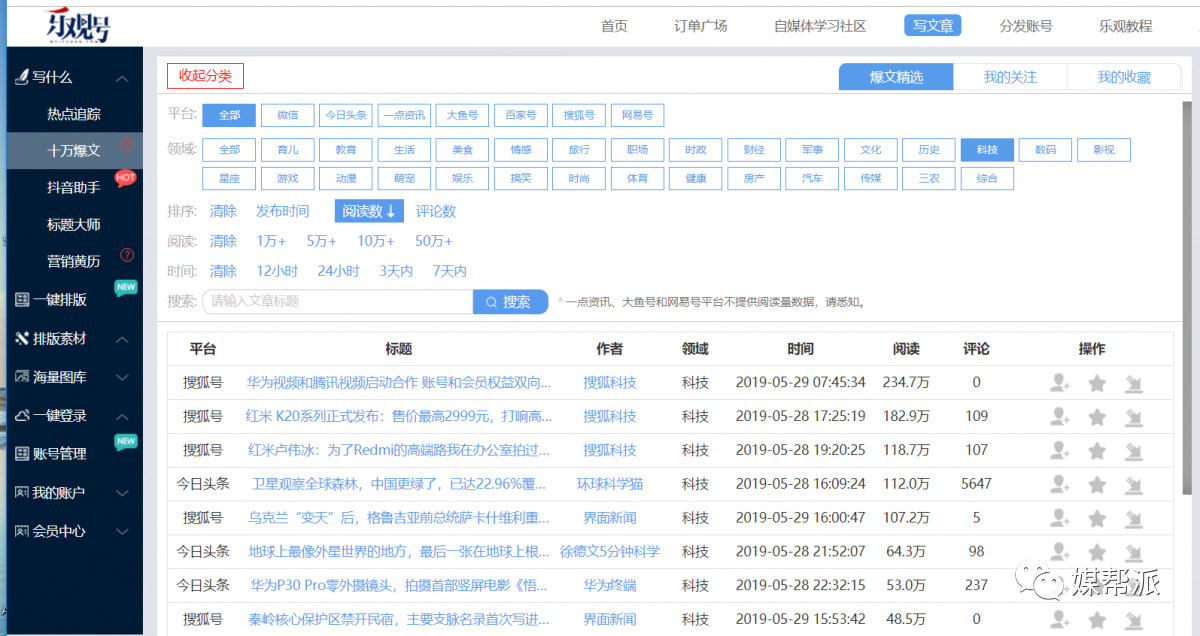Viewport: 1200px width, 636px height.
Task: Click the pen icon beside 写什么
Action: pos(21,77)
